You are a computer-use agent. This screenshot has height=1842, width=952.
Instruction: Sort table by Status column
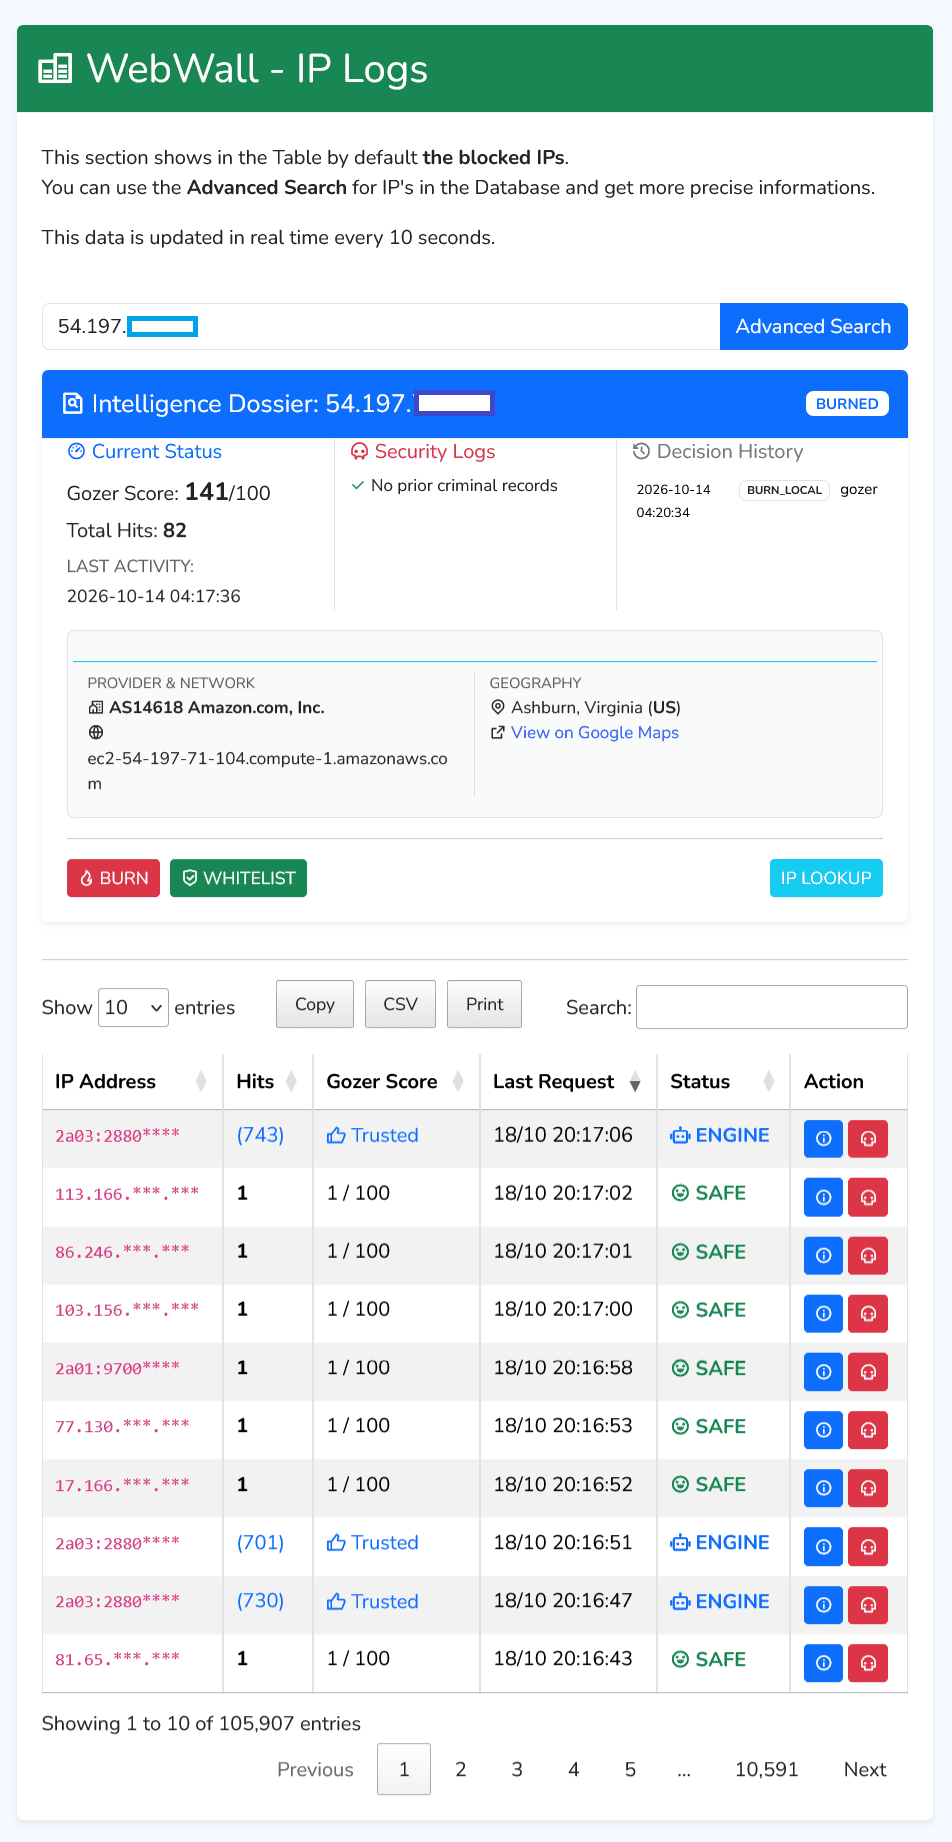(x=723, y=1081)
